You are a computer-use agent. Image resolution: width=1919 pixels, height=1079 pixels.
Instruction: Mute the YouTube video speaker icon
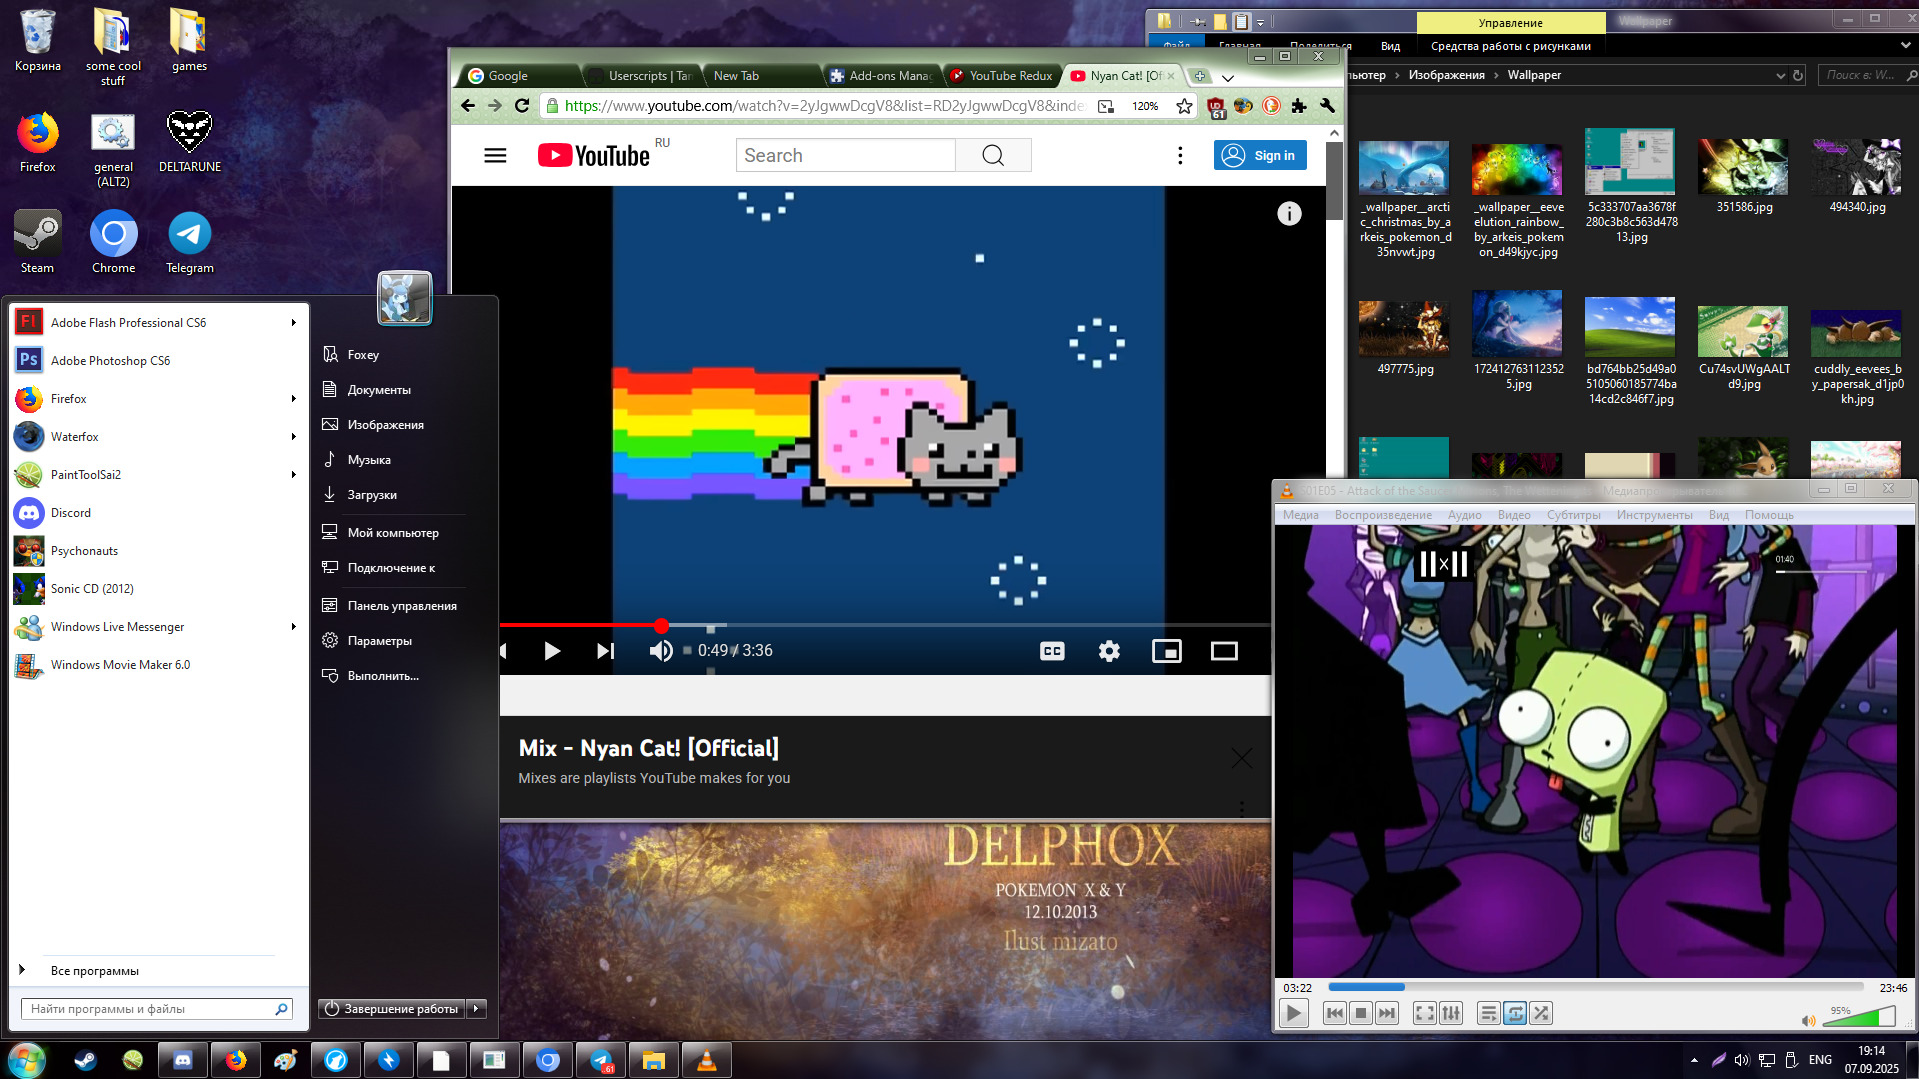pyautogui.click(x=660, y=651)
